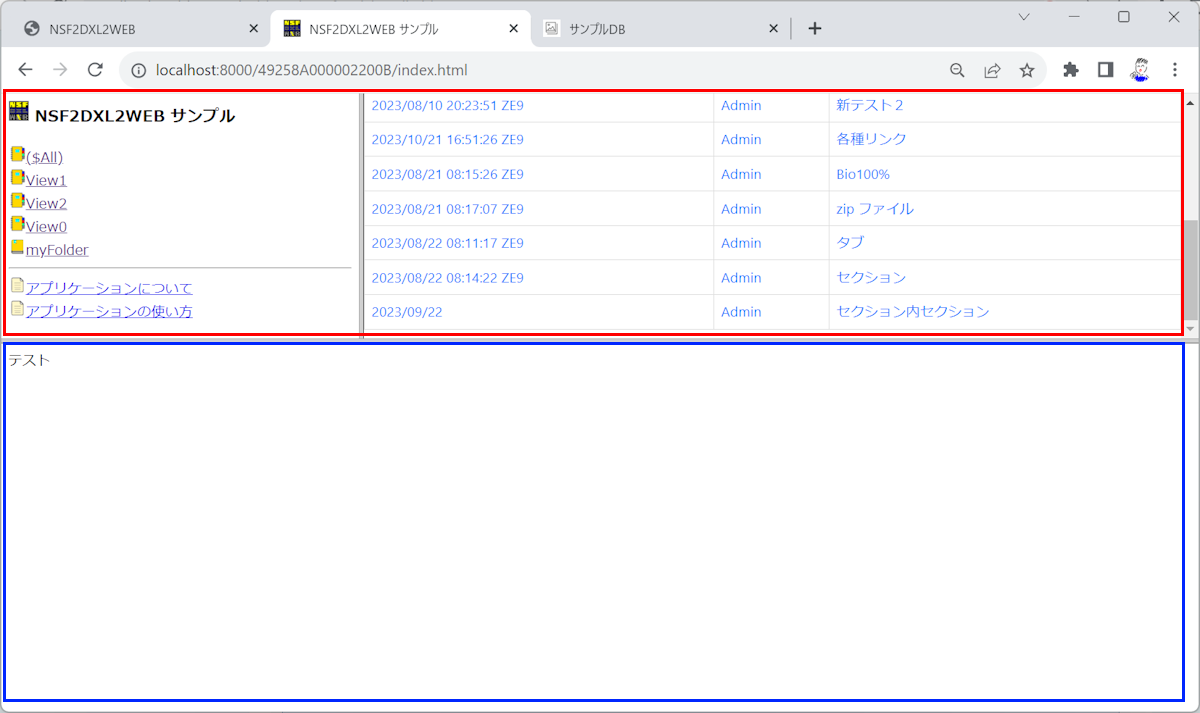Click the view icon next to View2
1200x713 pixels.
click(18, 200)
